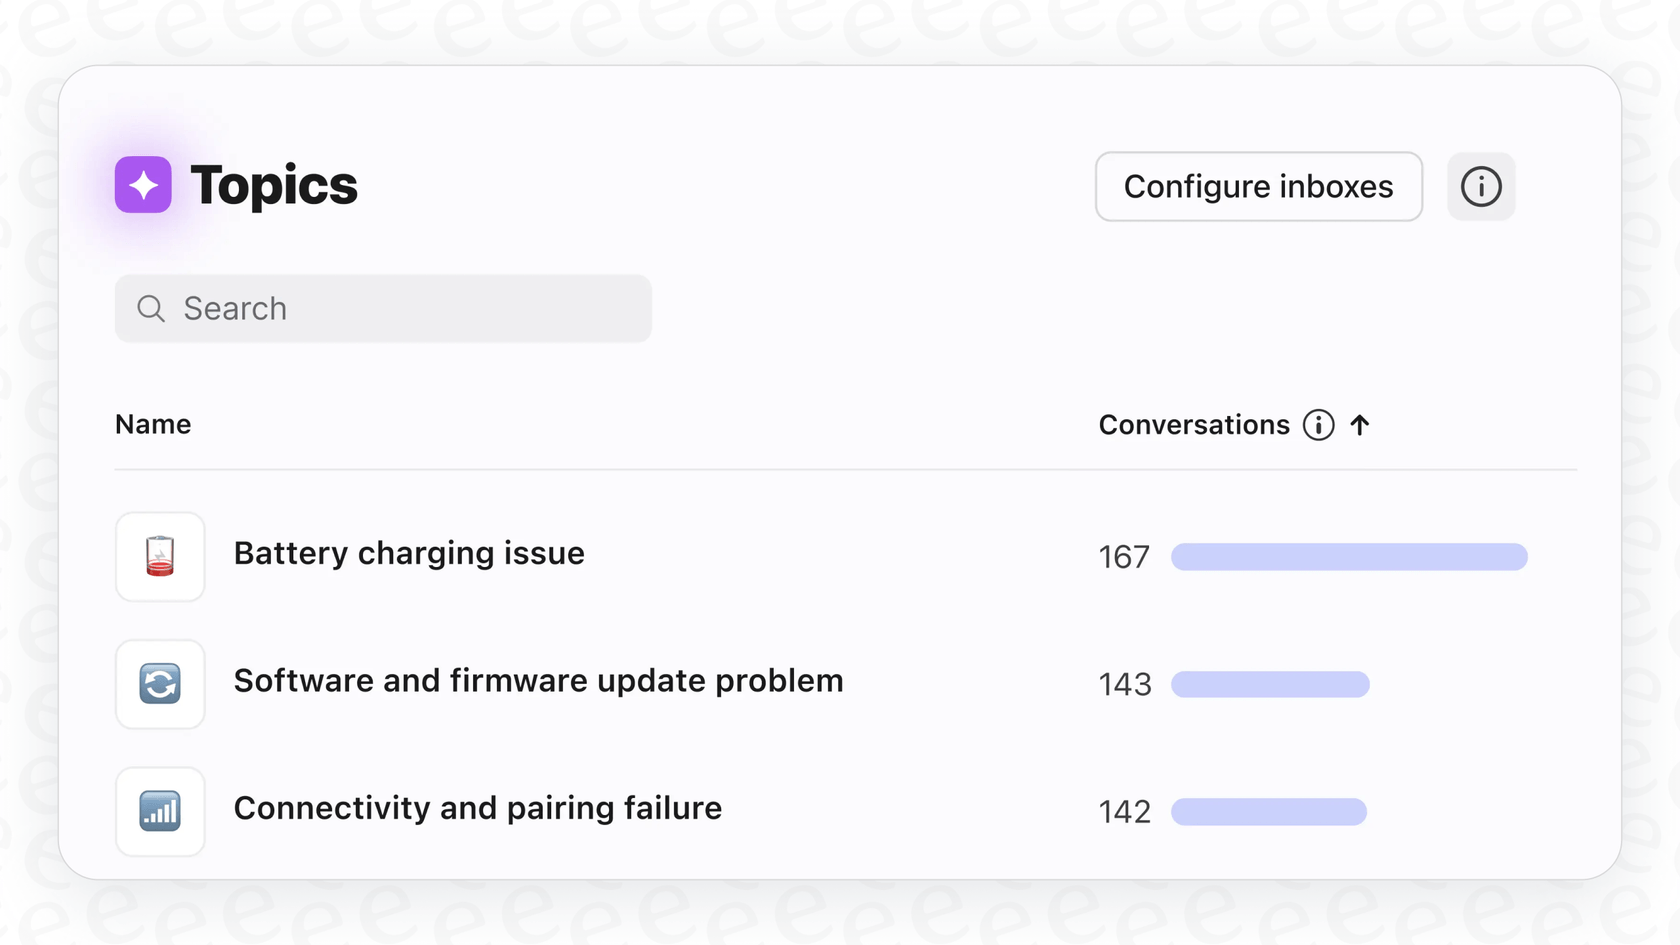Select the Topics heading
1680x945 pixels.
point(273,184)
